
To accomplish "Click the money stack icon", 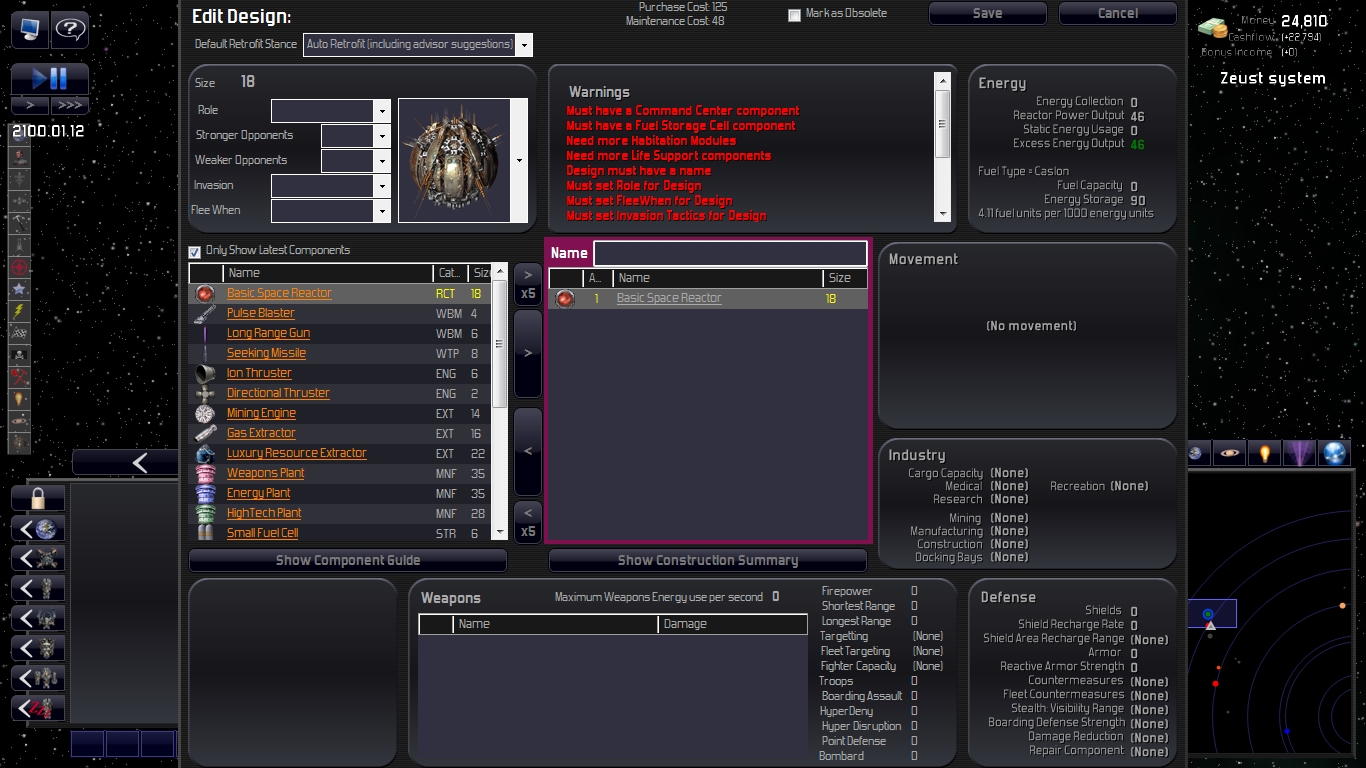I will [1212, 29].
